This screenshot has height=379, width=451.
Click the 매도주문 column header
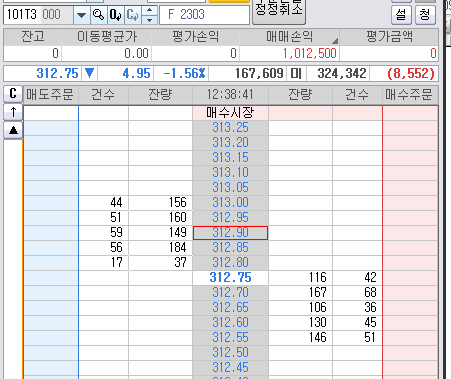pos(51,95)
